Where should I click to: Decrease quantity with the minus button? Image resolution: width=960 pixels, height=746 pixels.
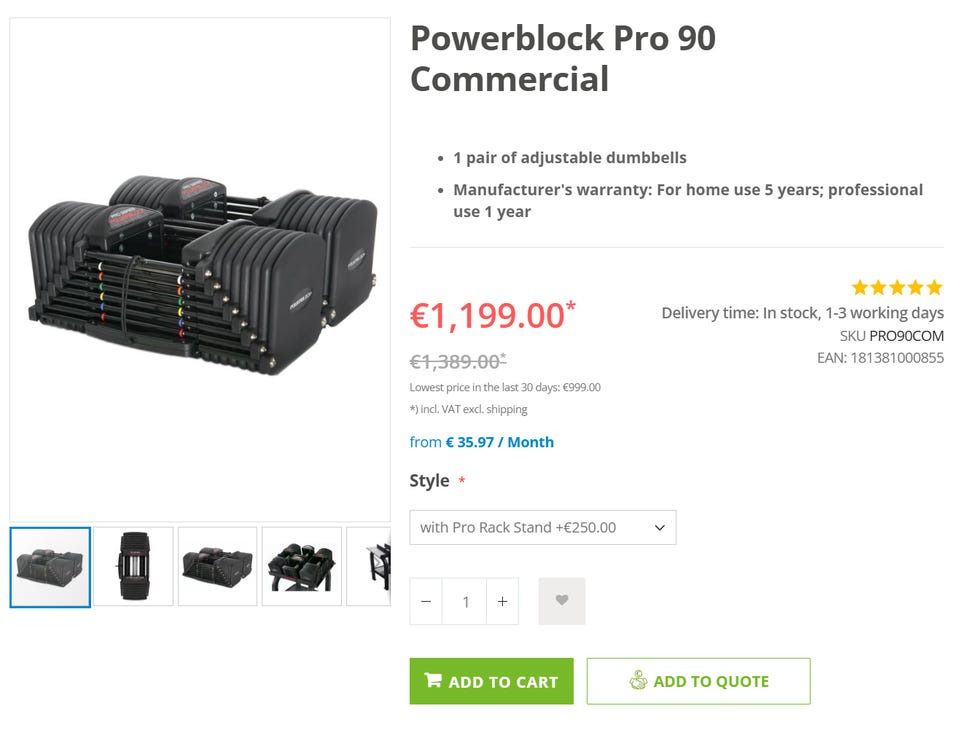point(426,601)
